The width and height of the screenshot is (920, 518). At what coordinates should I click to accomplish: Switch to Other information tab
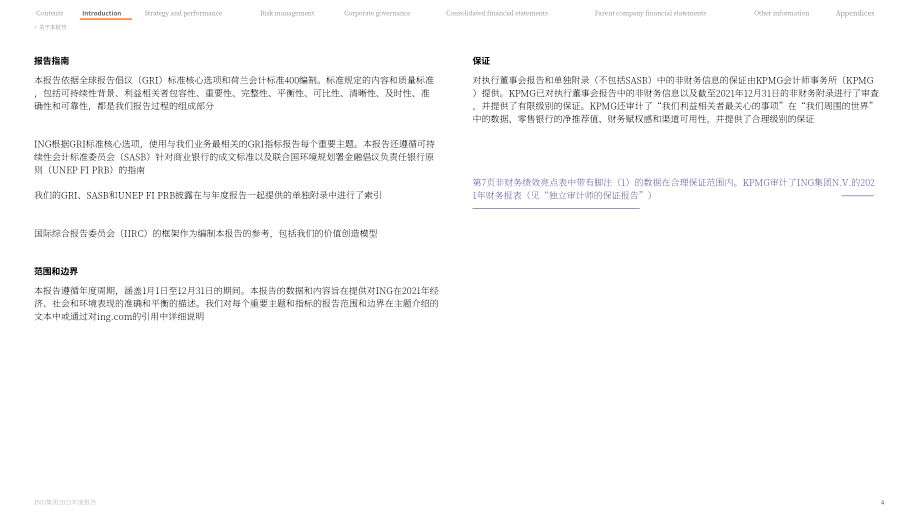click(x=782, y=13)
